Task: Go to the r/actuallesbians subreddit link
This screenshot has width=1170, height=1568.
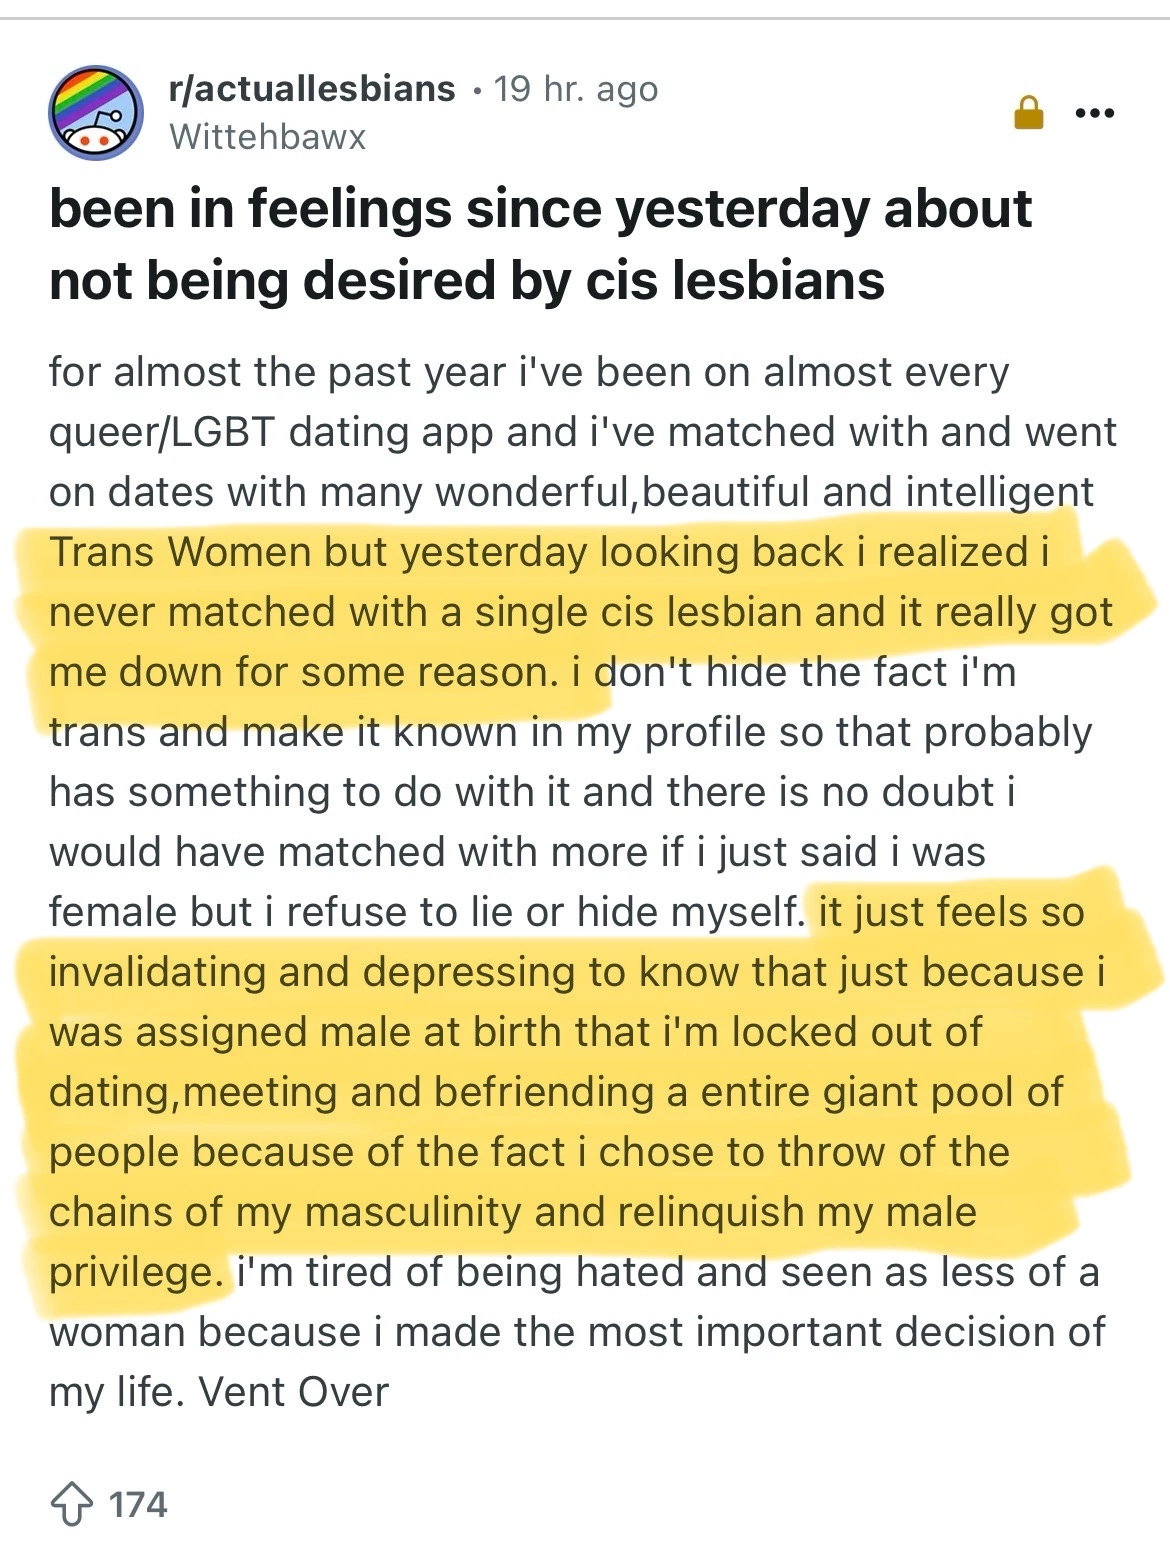Action: tap(313, 89)
